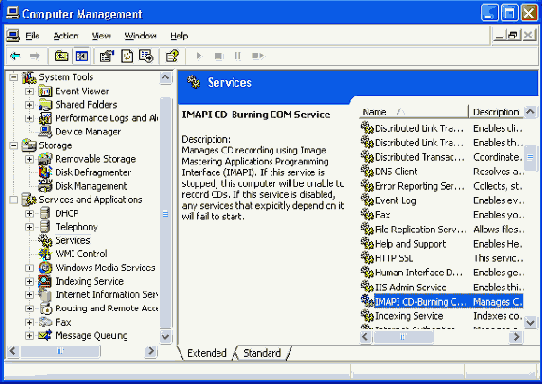Click the services list scroll-right arrow
This screenshot has height=384, width=542.
pyautogui.click(x=516, y=336)
